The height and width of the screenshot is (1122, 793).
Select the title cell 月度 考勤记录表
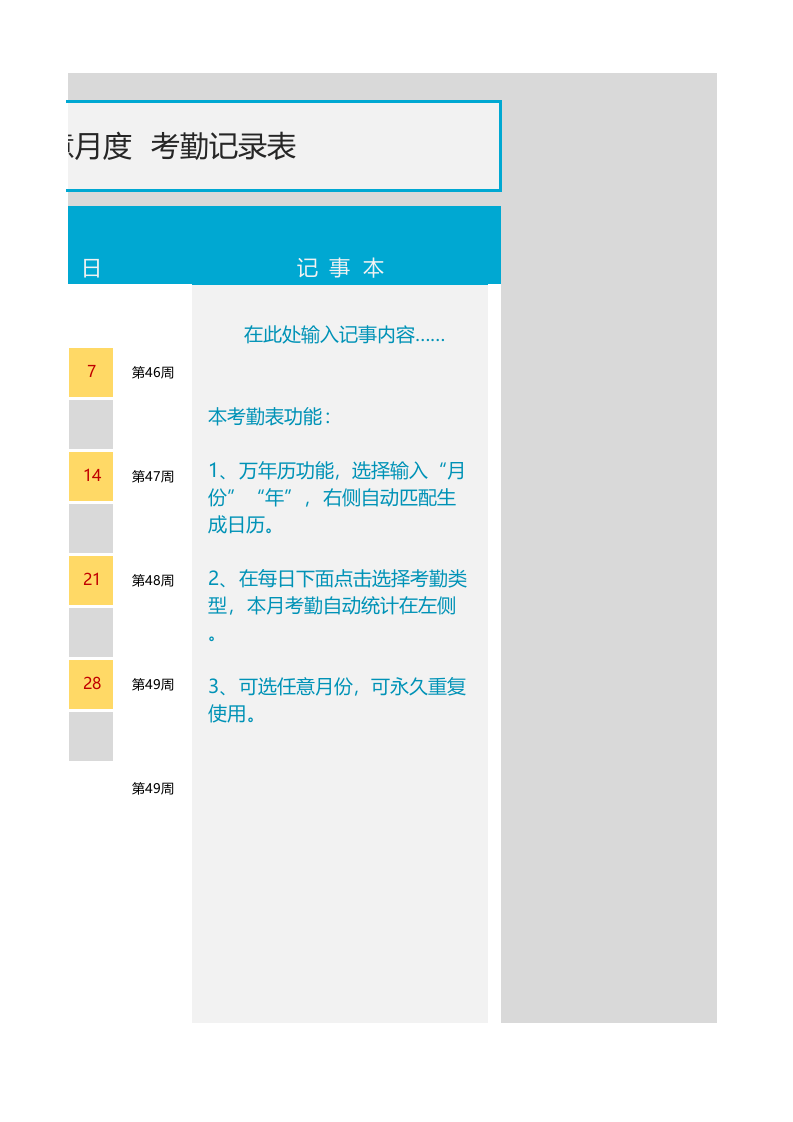(284, 146)
